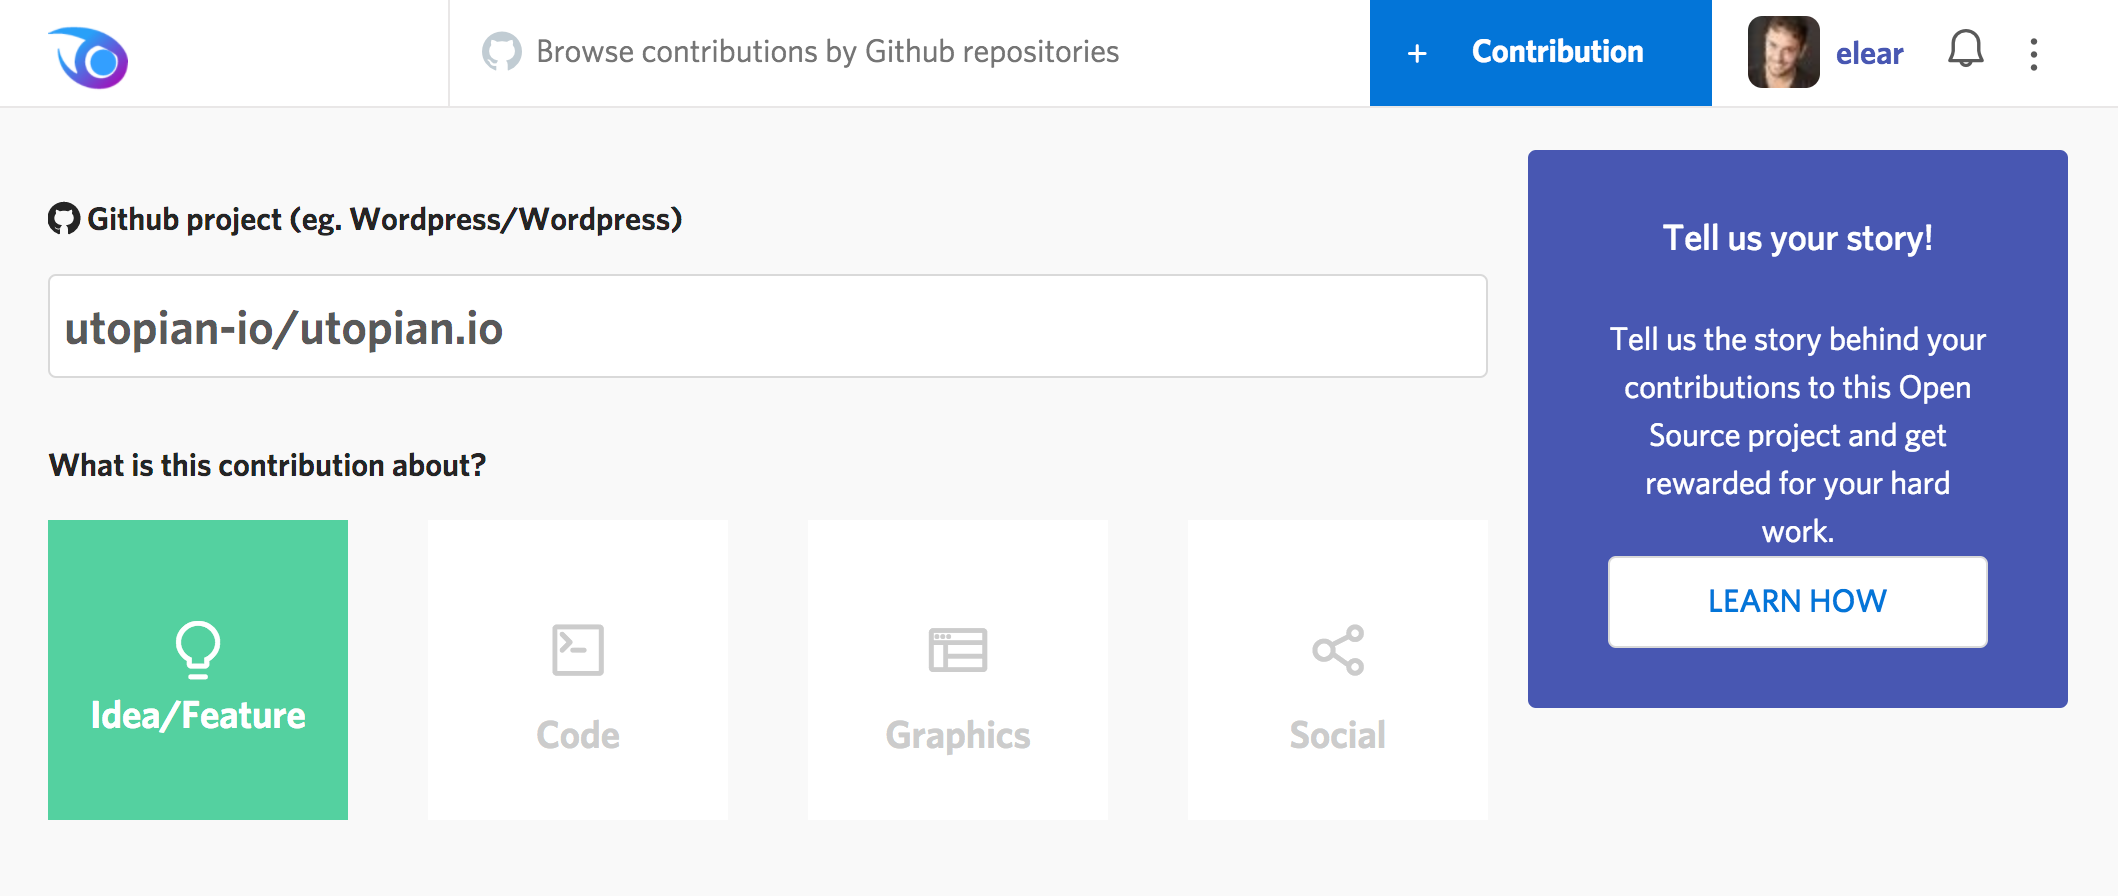Open the three-dot more menu
Image resolution: width=2118 pixels, height=896 pixels.
click(2034, 54)
